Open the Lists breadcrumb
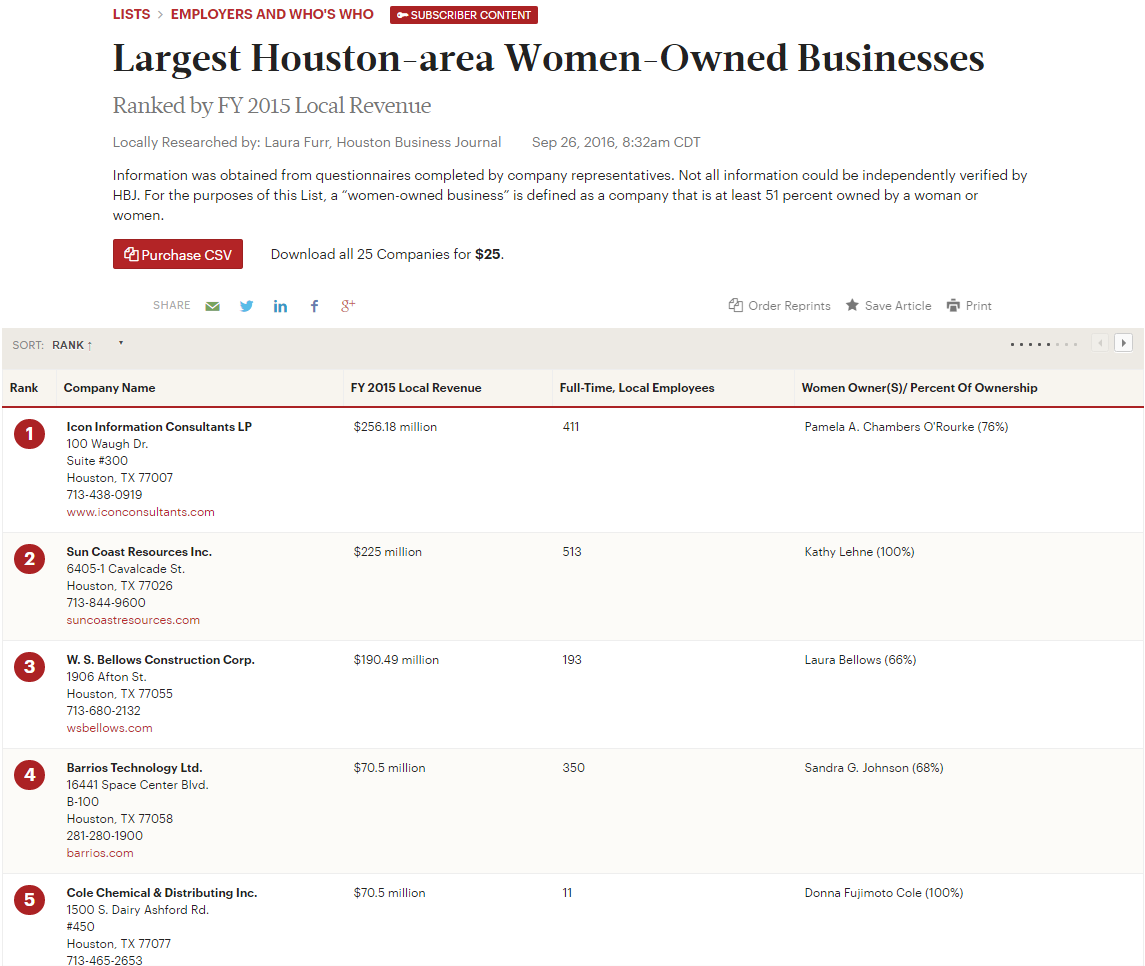This screenshot has height=966, width=1145. [131, 14]
